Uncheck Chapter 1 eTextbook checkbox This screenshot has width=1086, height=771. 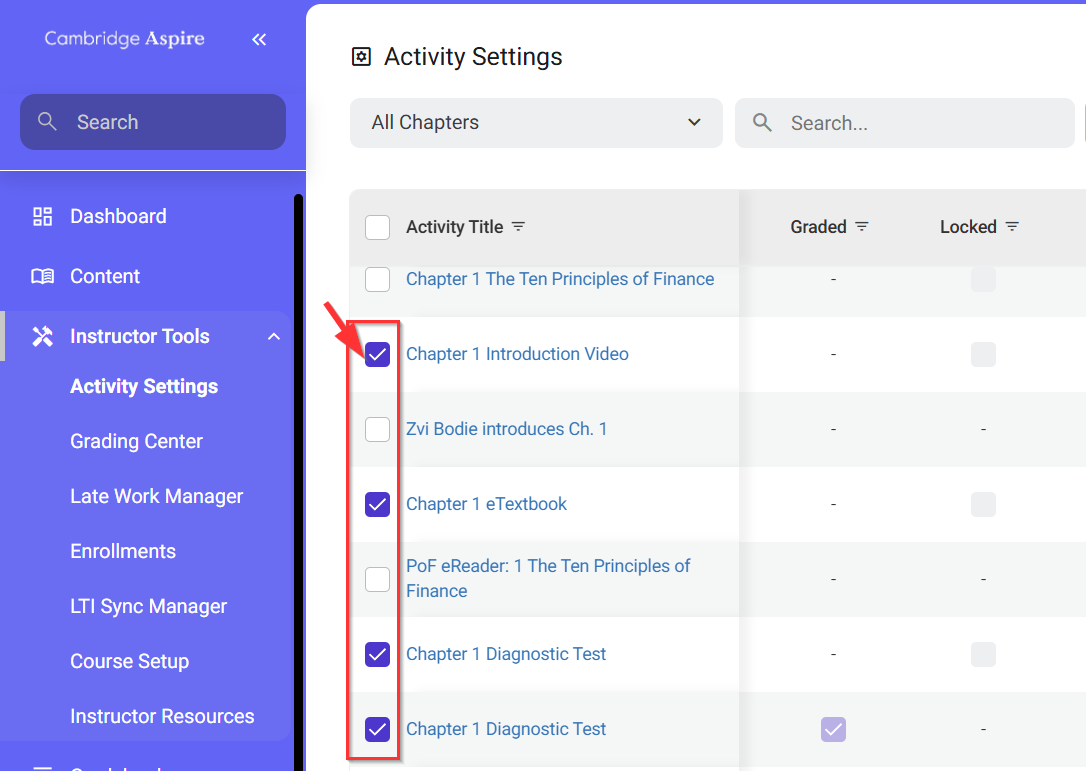pos(377,504)
